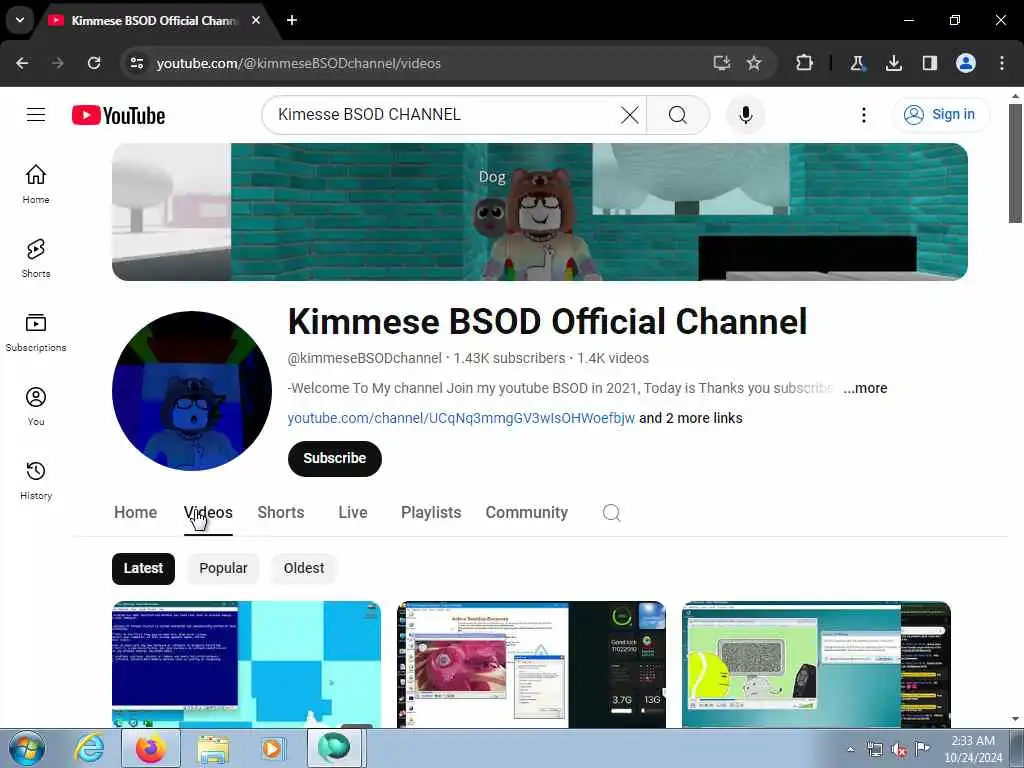Click the page vertical scrollbar thumb

tap(1015, 163)
